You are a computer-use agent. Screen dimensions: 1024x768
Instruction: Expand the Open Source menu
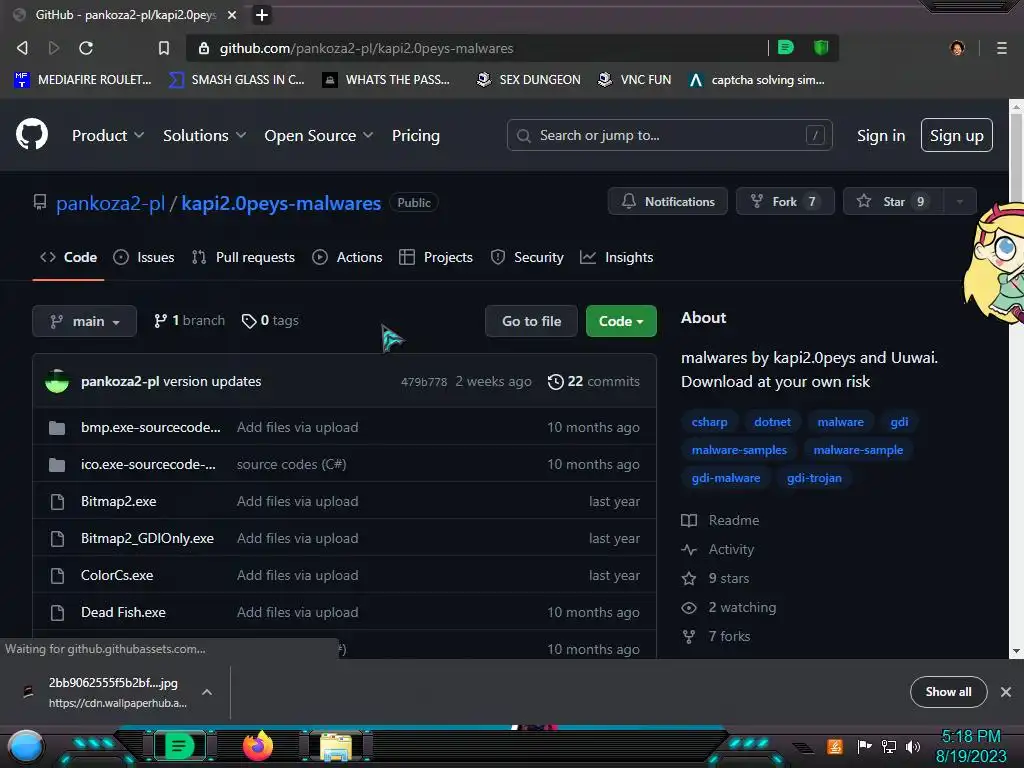click(x=319, y=135)
